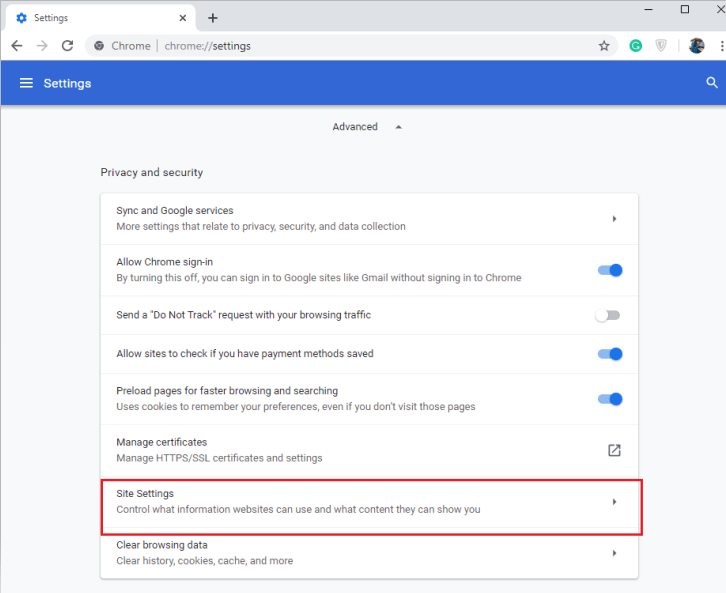Reload the Settings page

coord(68,46)
